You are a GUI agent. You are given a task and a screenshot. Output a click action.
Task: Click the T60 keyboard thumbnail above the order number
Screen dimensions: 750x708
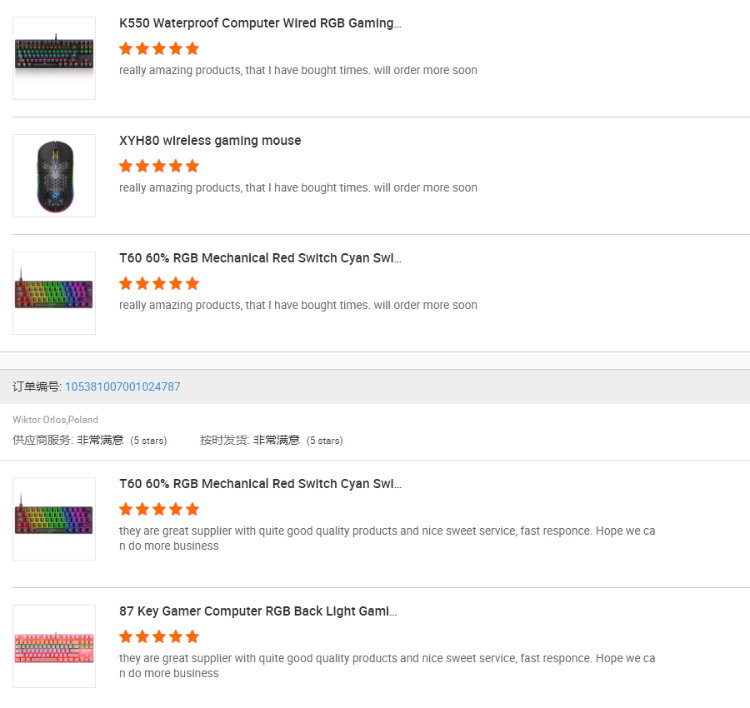click(54, 293)
